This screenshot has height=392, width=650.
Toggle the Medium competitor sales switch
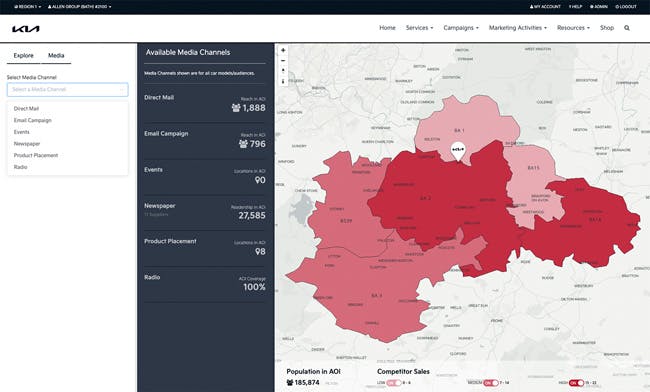pos(491,383)
